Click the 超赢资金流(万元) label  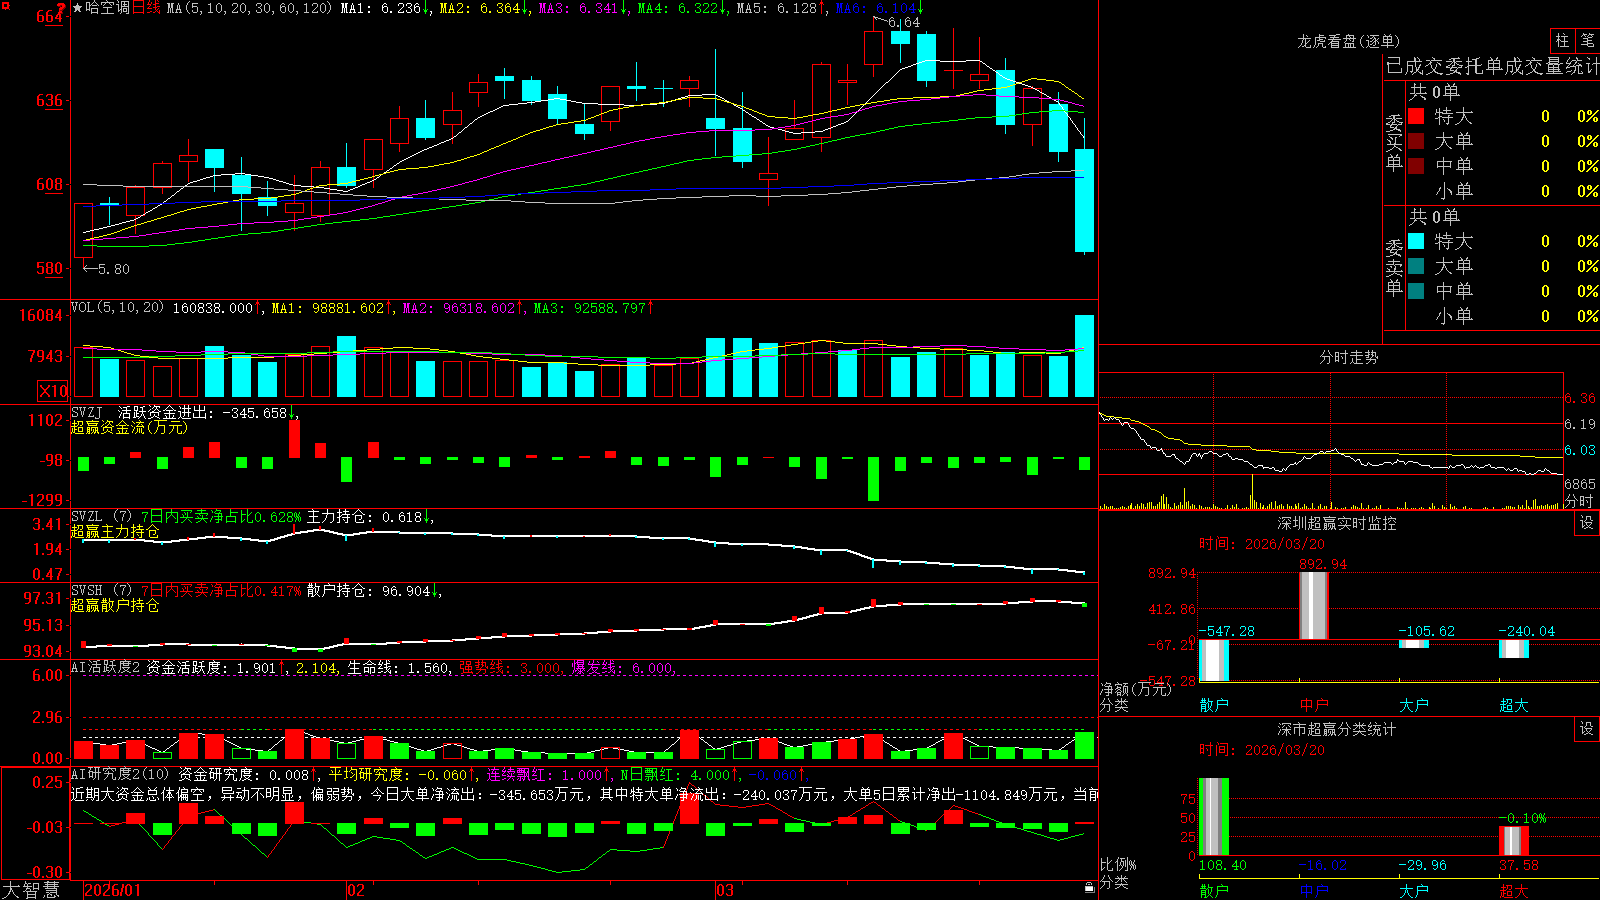pos(129,427)
